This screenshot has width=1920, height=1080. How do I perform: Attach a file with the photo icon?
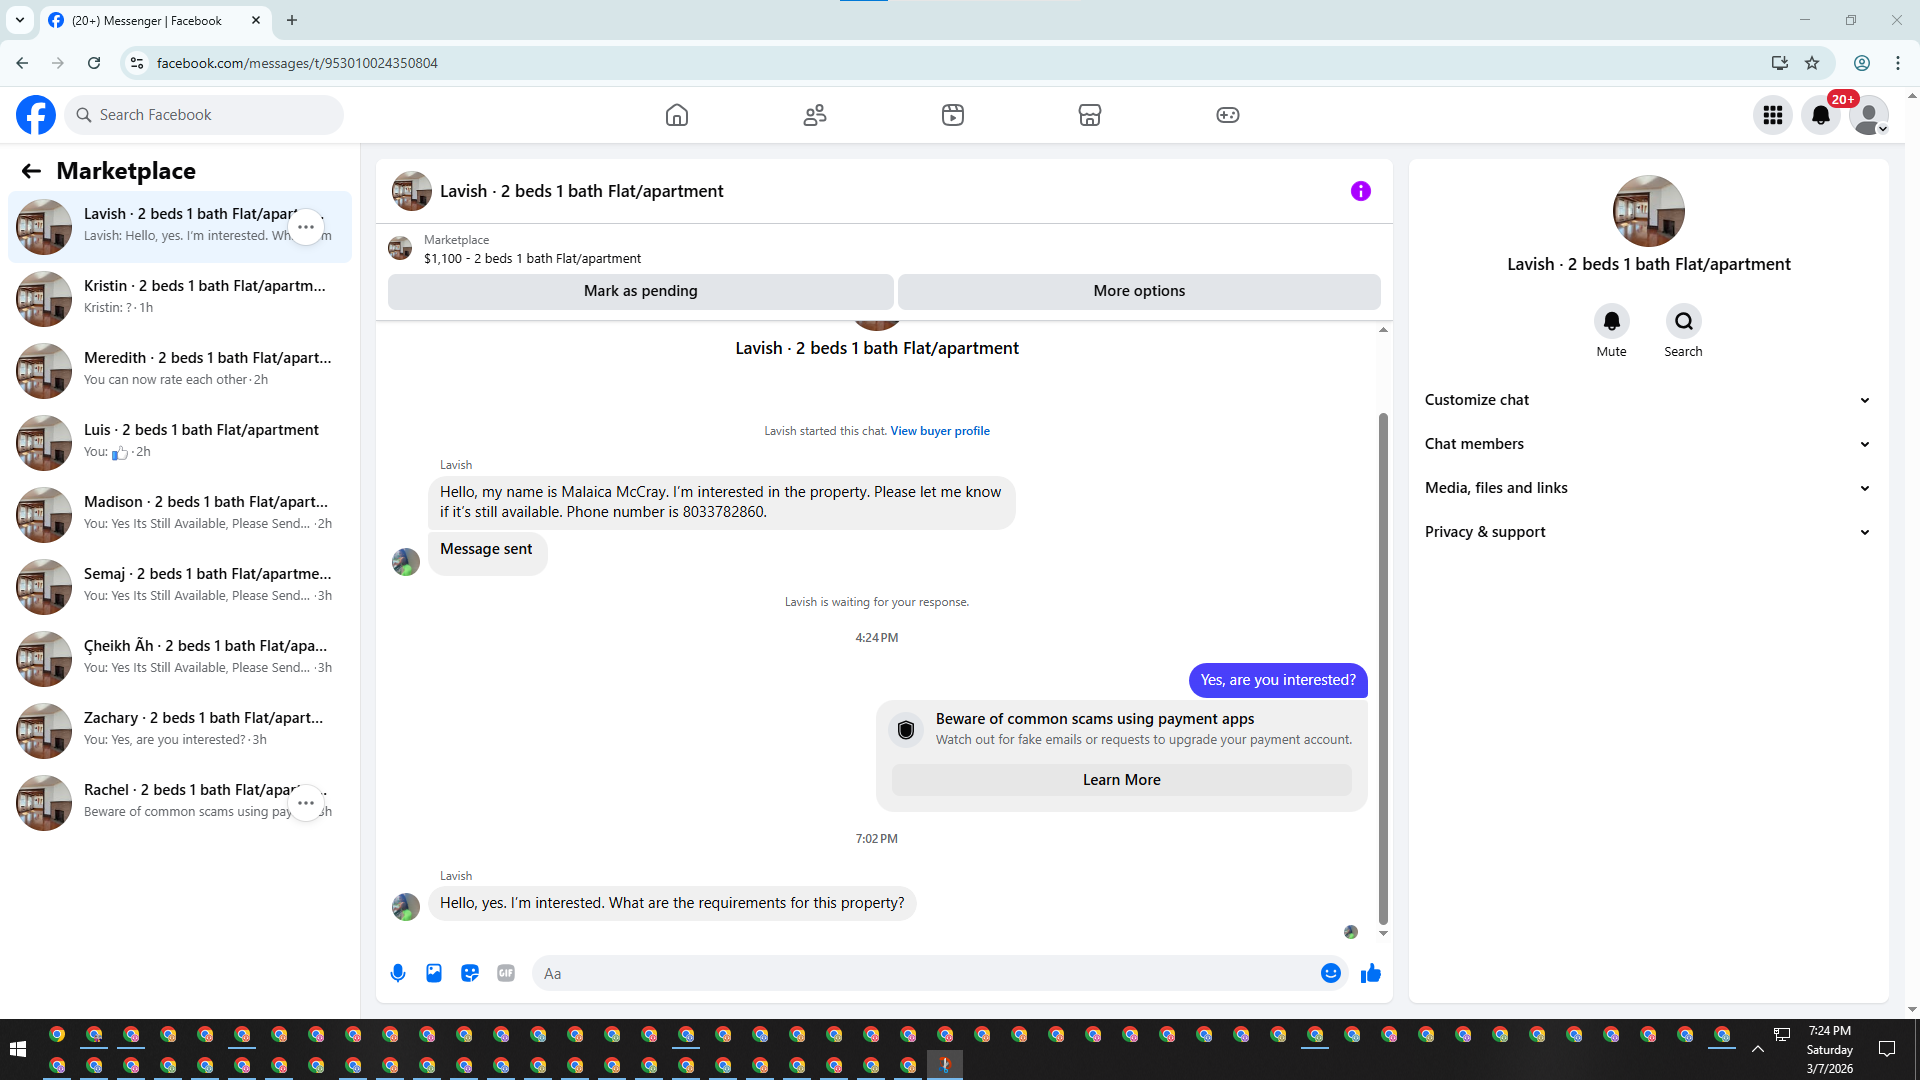(x=434, y=973)
